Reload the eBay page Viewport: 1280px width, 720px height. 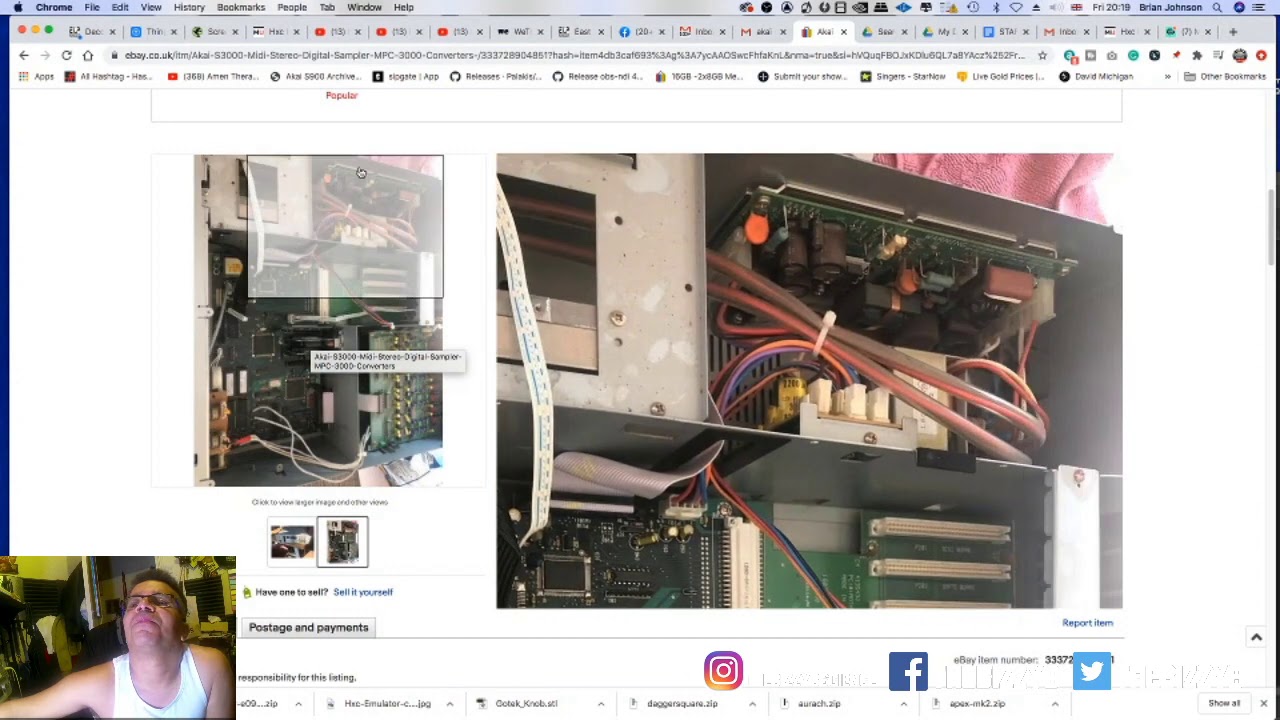[66, 55]
